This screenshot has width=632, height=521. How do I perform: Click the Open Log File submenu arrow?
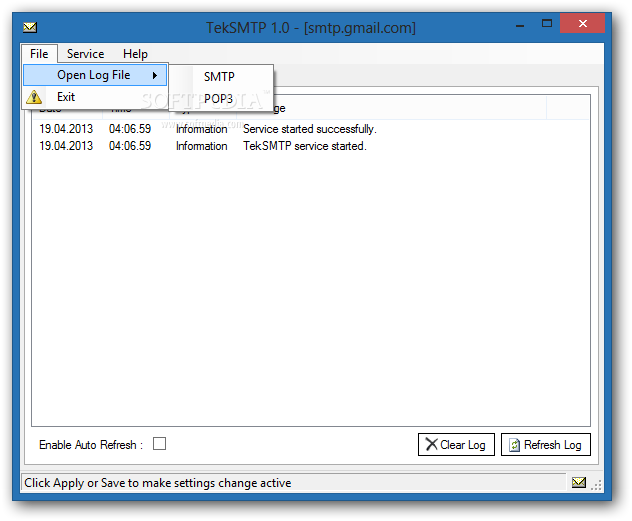[x=155, y=75]
